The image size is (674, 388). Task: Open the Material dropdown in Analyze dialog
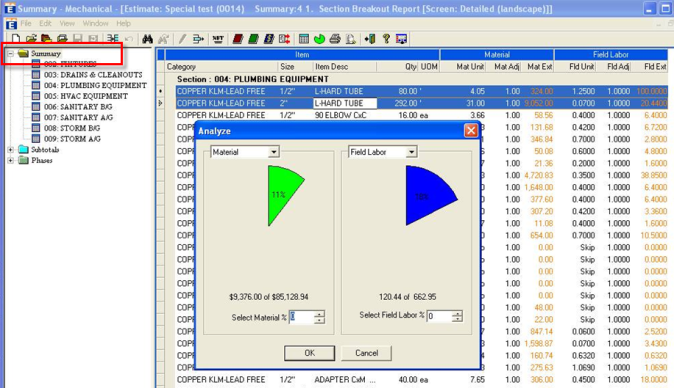(274, 152)
